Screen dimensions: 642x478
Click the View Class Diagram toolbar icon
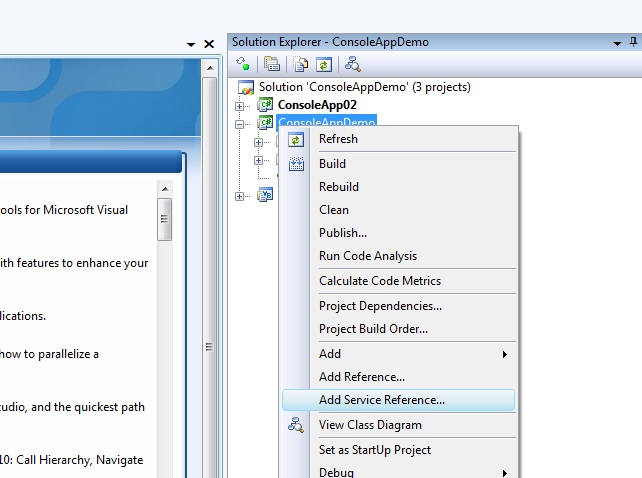[x=351, y=65]
